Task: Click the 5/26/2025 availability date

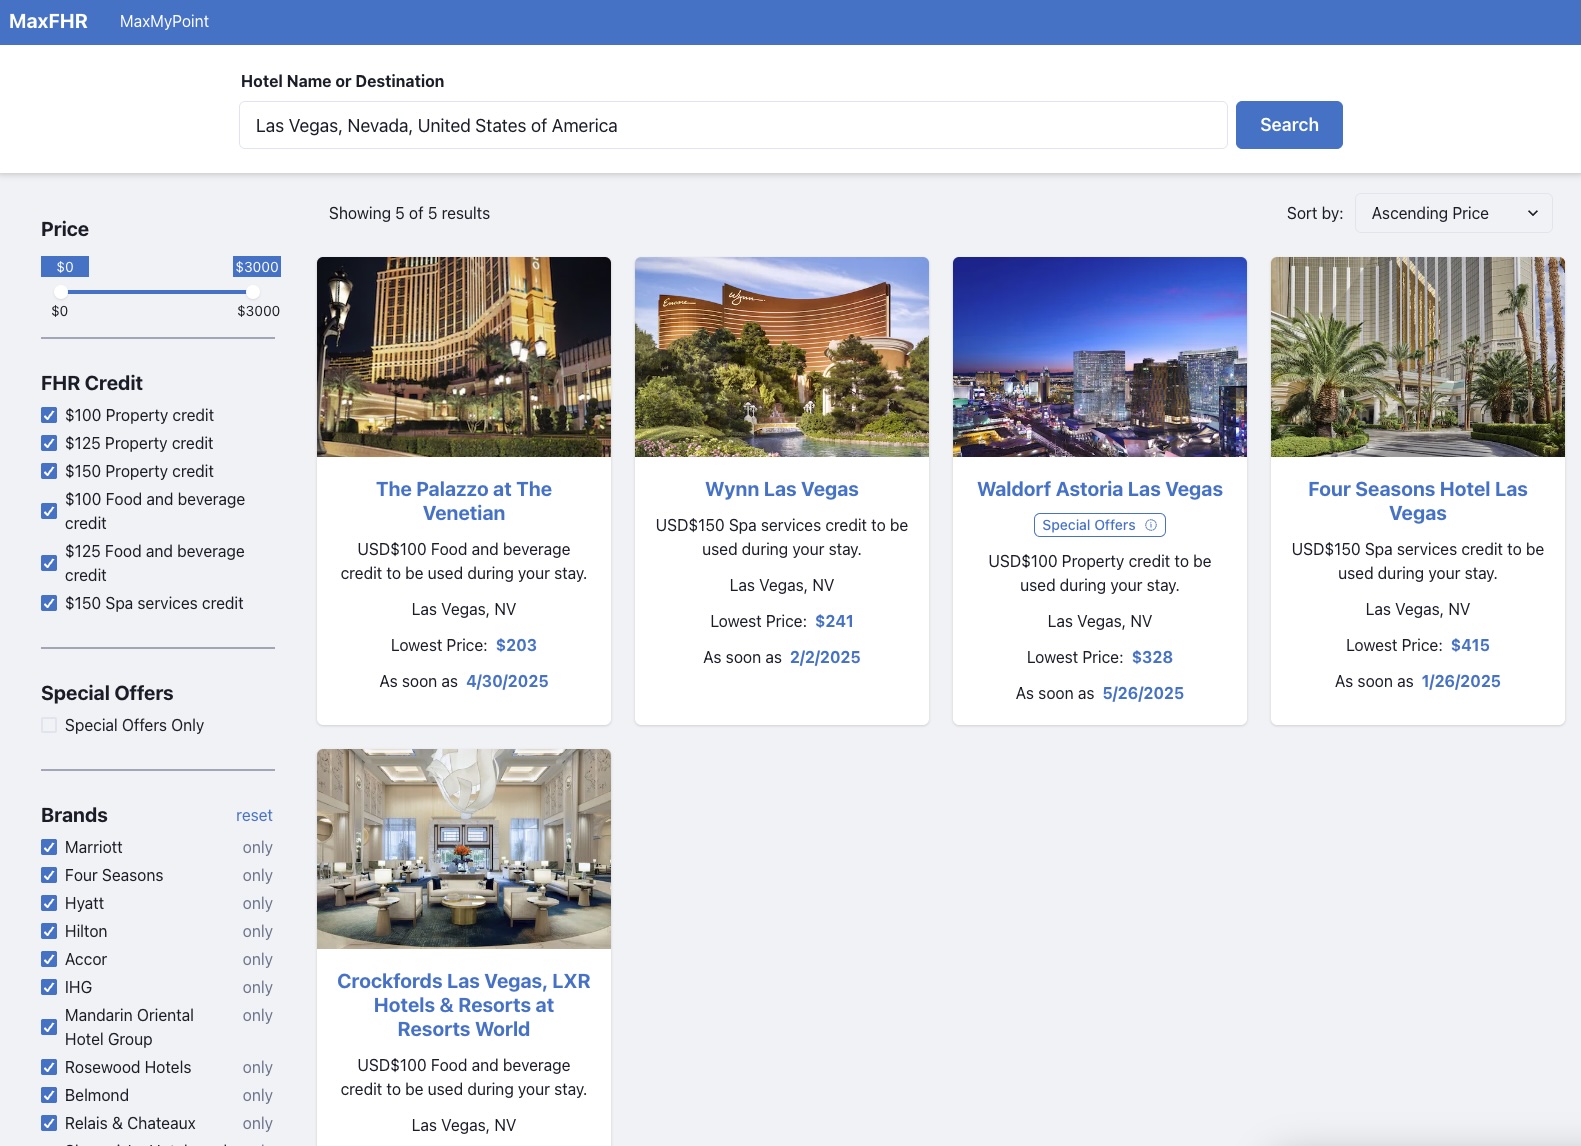Action: pos(1143,693)
